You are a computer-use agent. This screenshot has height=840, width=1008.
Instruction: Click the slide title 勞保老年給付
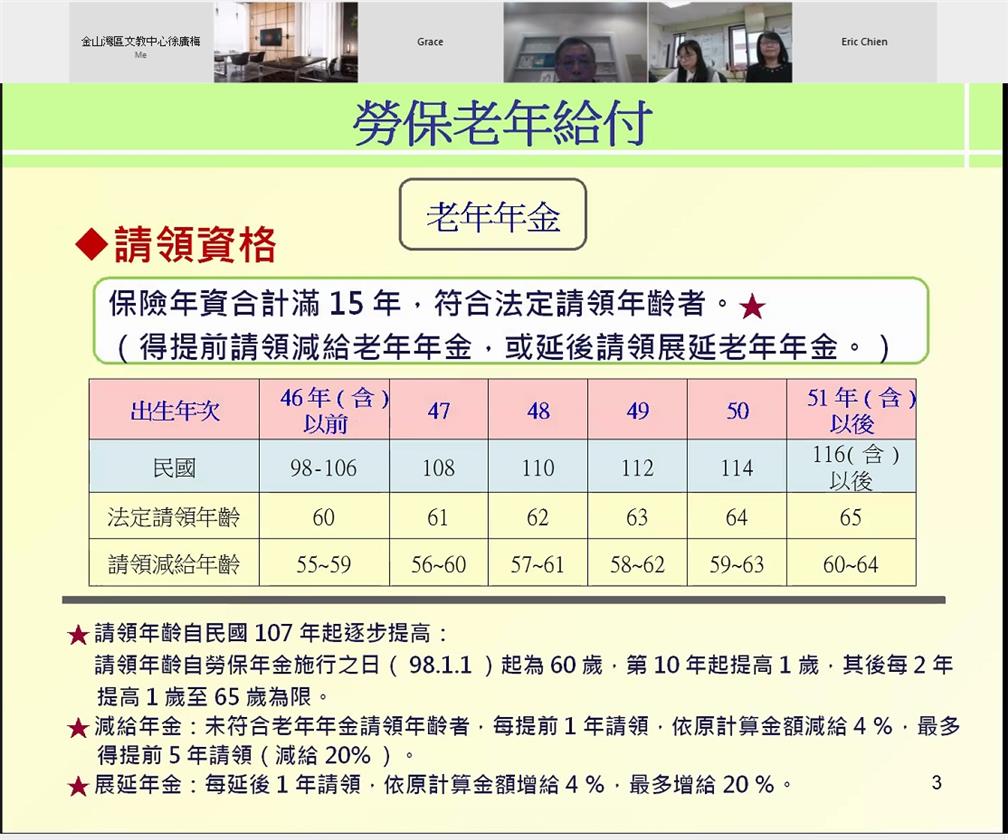(502, 122)
